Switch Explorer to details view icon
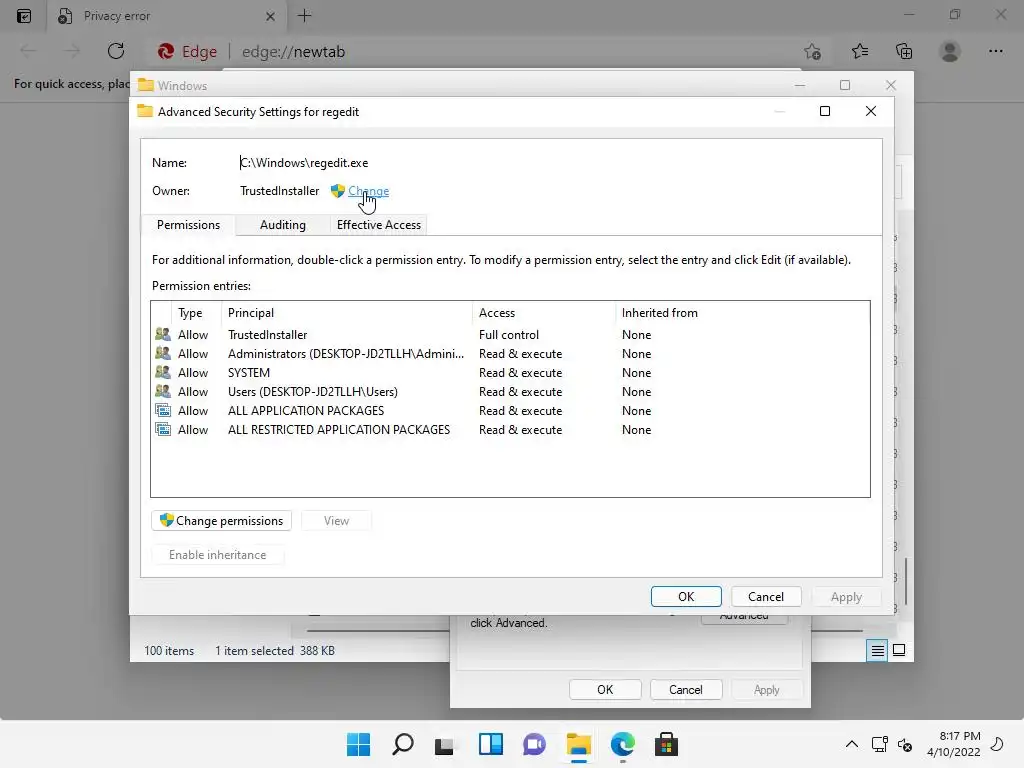The width and height of the screenshot is (1024, 768). coord(877,650)
